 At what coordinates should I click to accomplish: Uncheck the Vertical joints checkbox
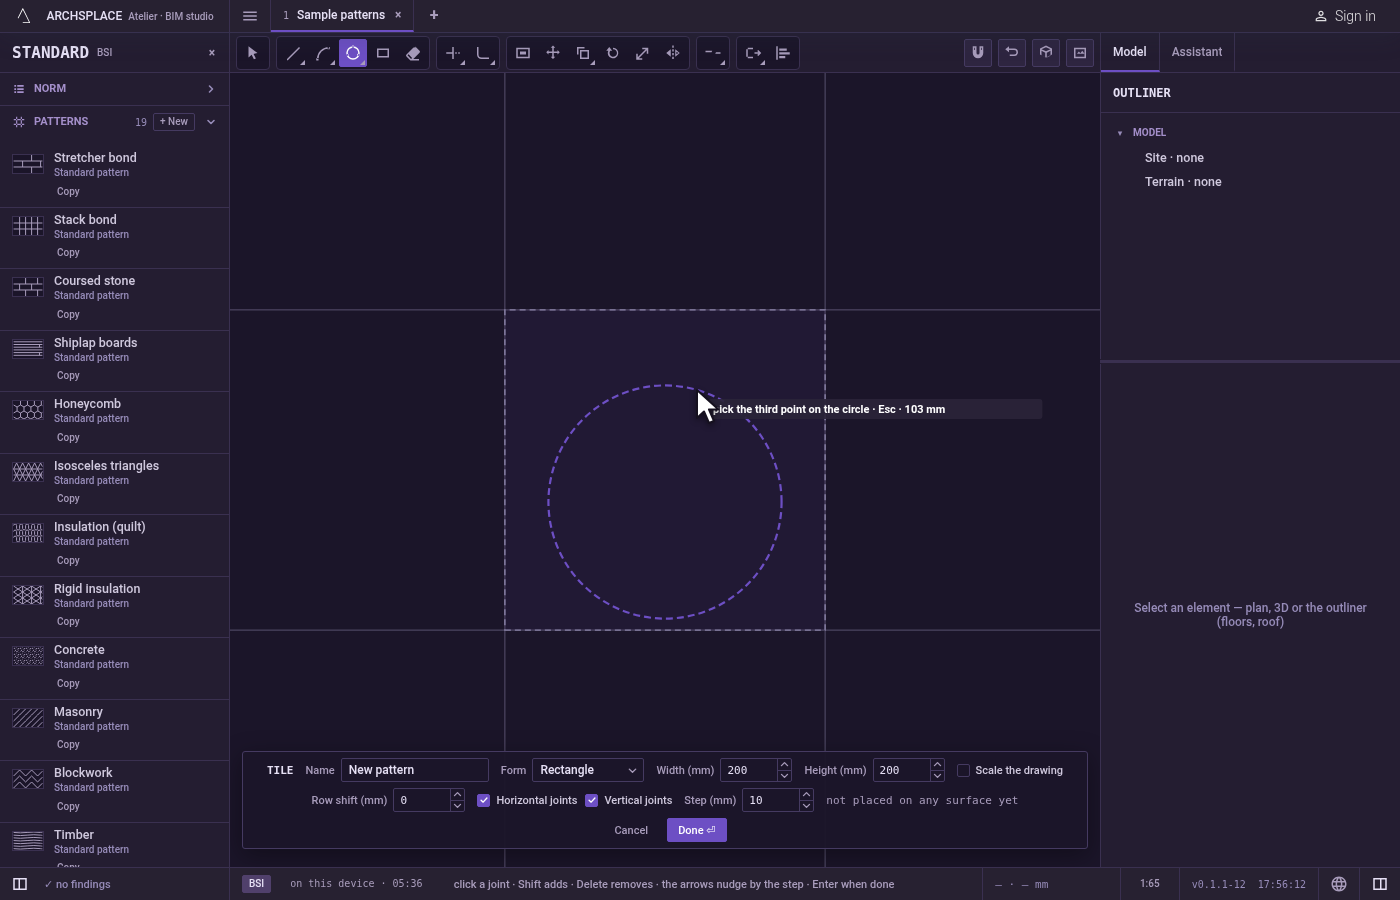(x=592, y=800)
